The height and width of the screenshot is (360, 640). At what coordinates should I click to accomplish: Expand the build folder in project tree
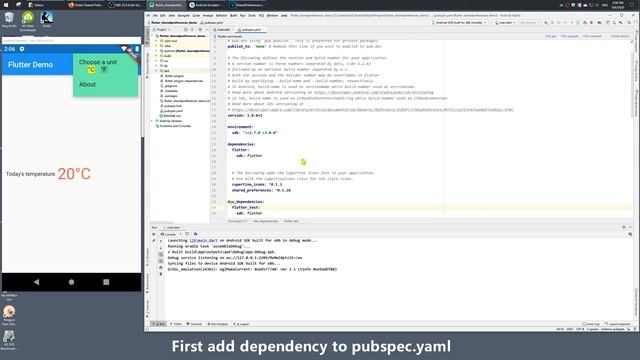click(156, 56)
